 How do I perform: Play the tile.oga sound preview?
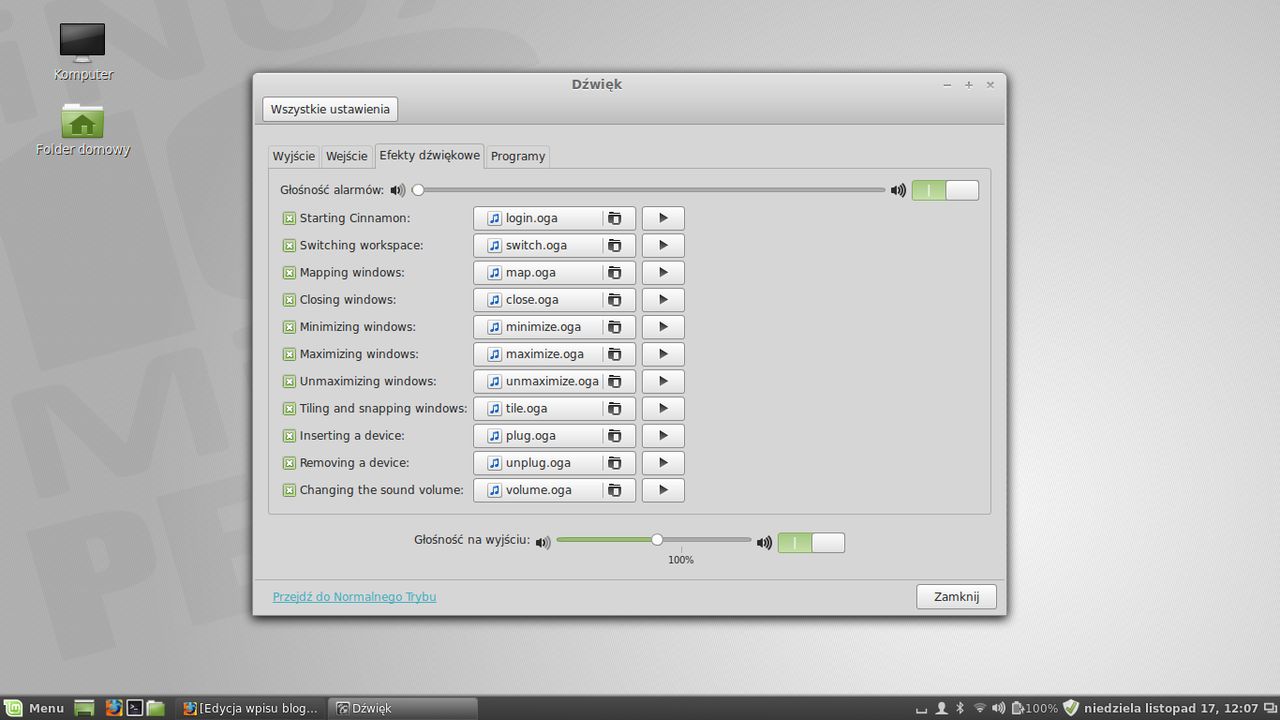[663, 408]
